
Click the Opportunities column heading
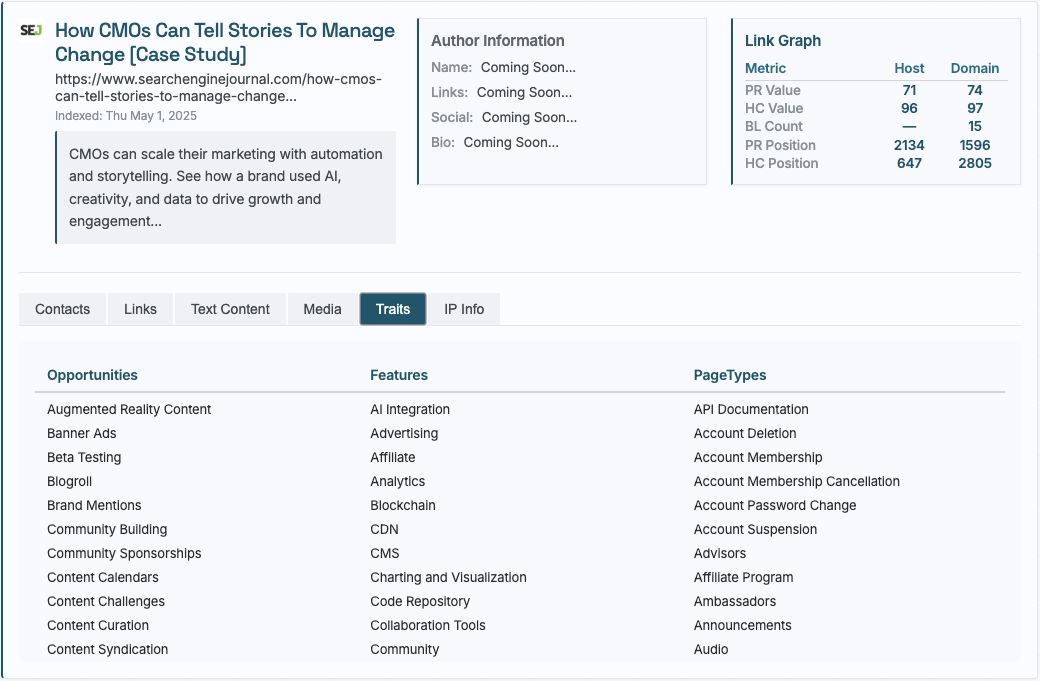(92, 375)
